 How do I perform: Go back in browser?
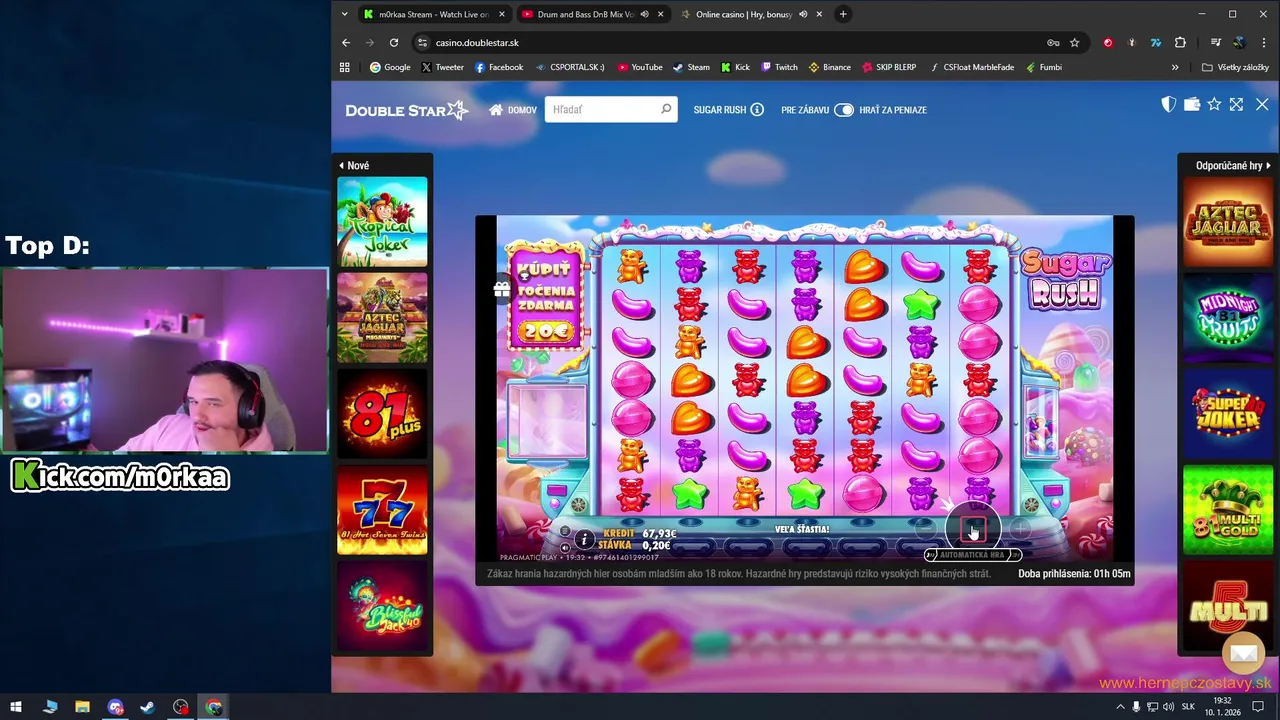[x=346, y=43]
